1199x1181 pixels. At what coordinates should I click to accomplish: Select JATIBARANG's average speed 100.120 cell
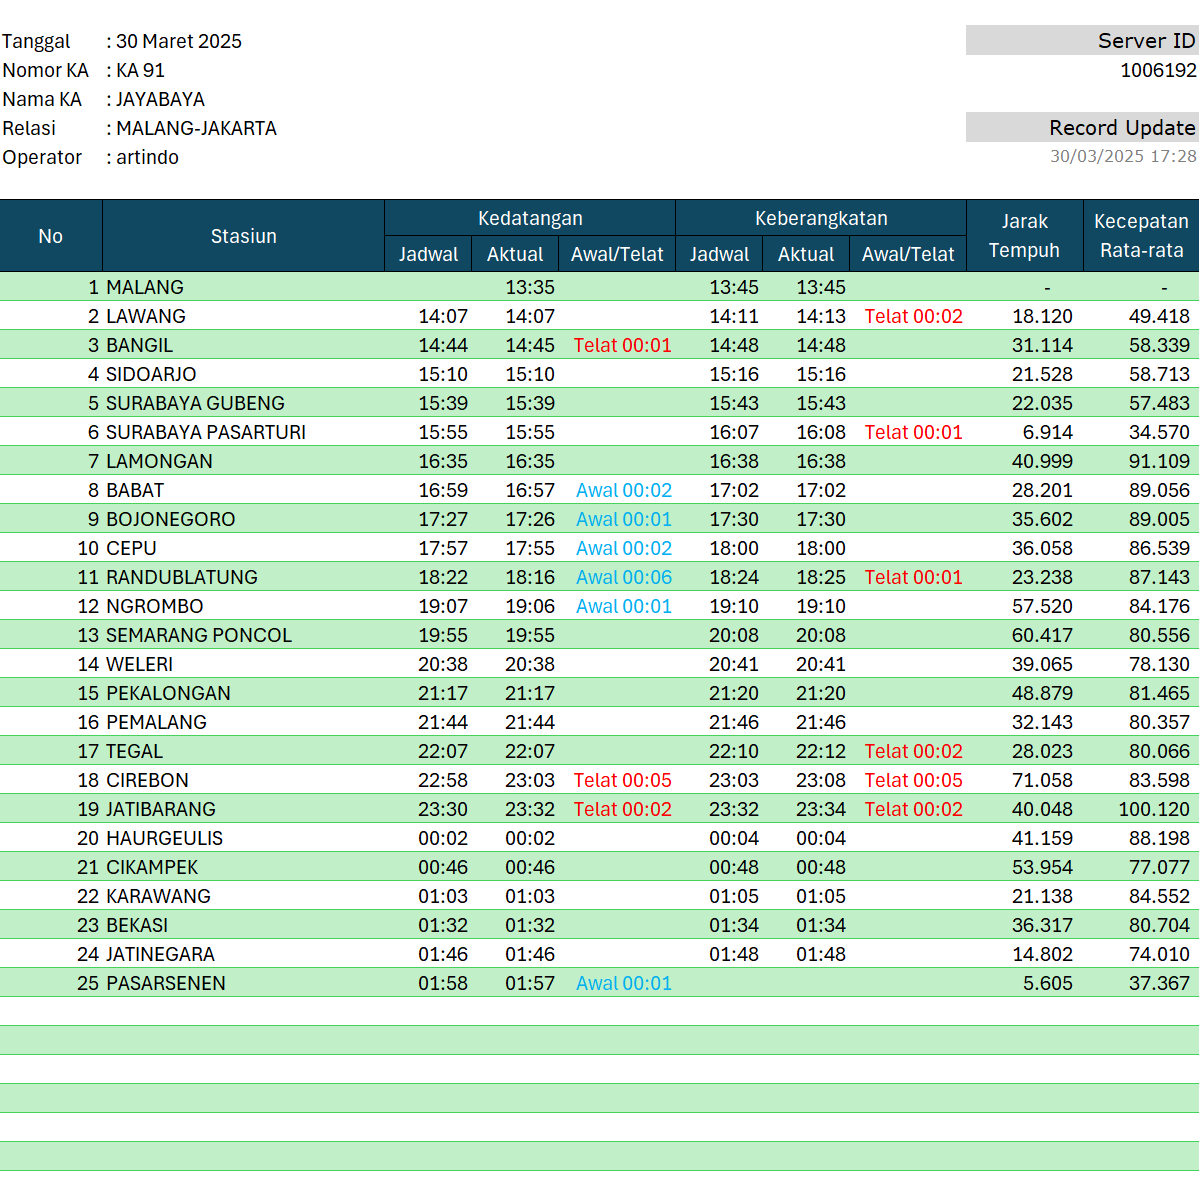[1153, 809]
